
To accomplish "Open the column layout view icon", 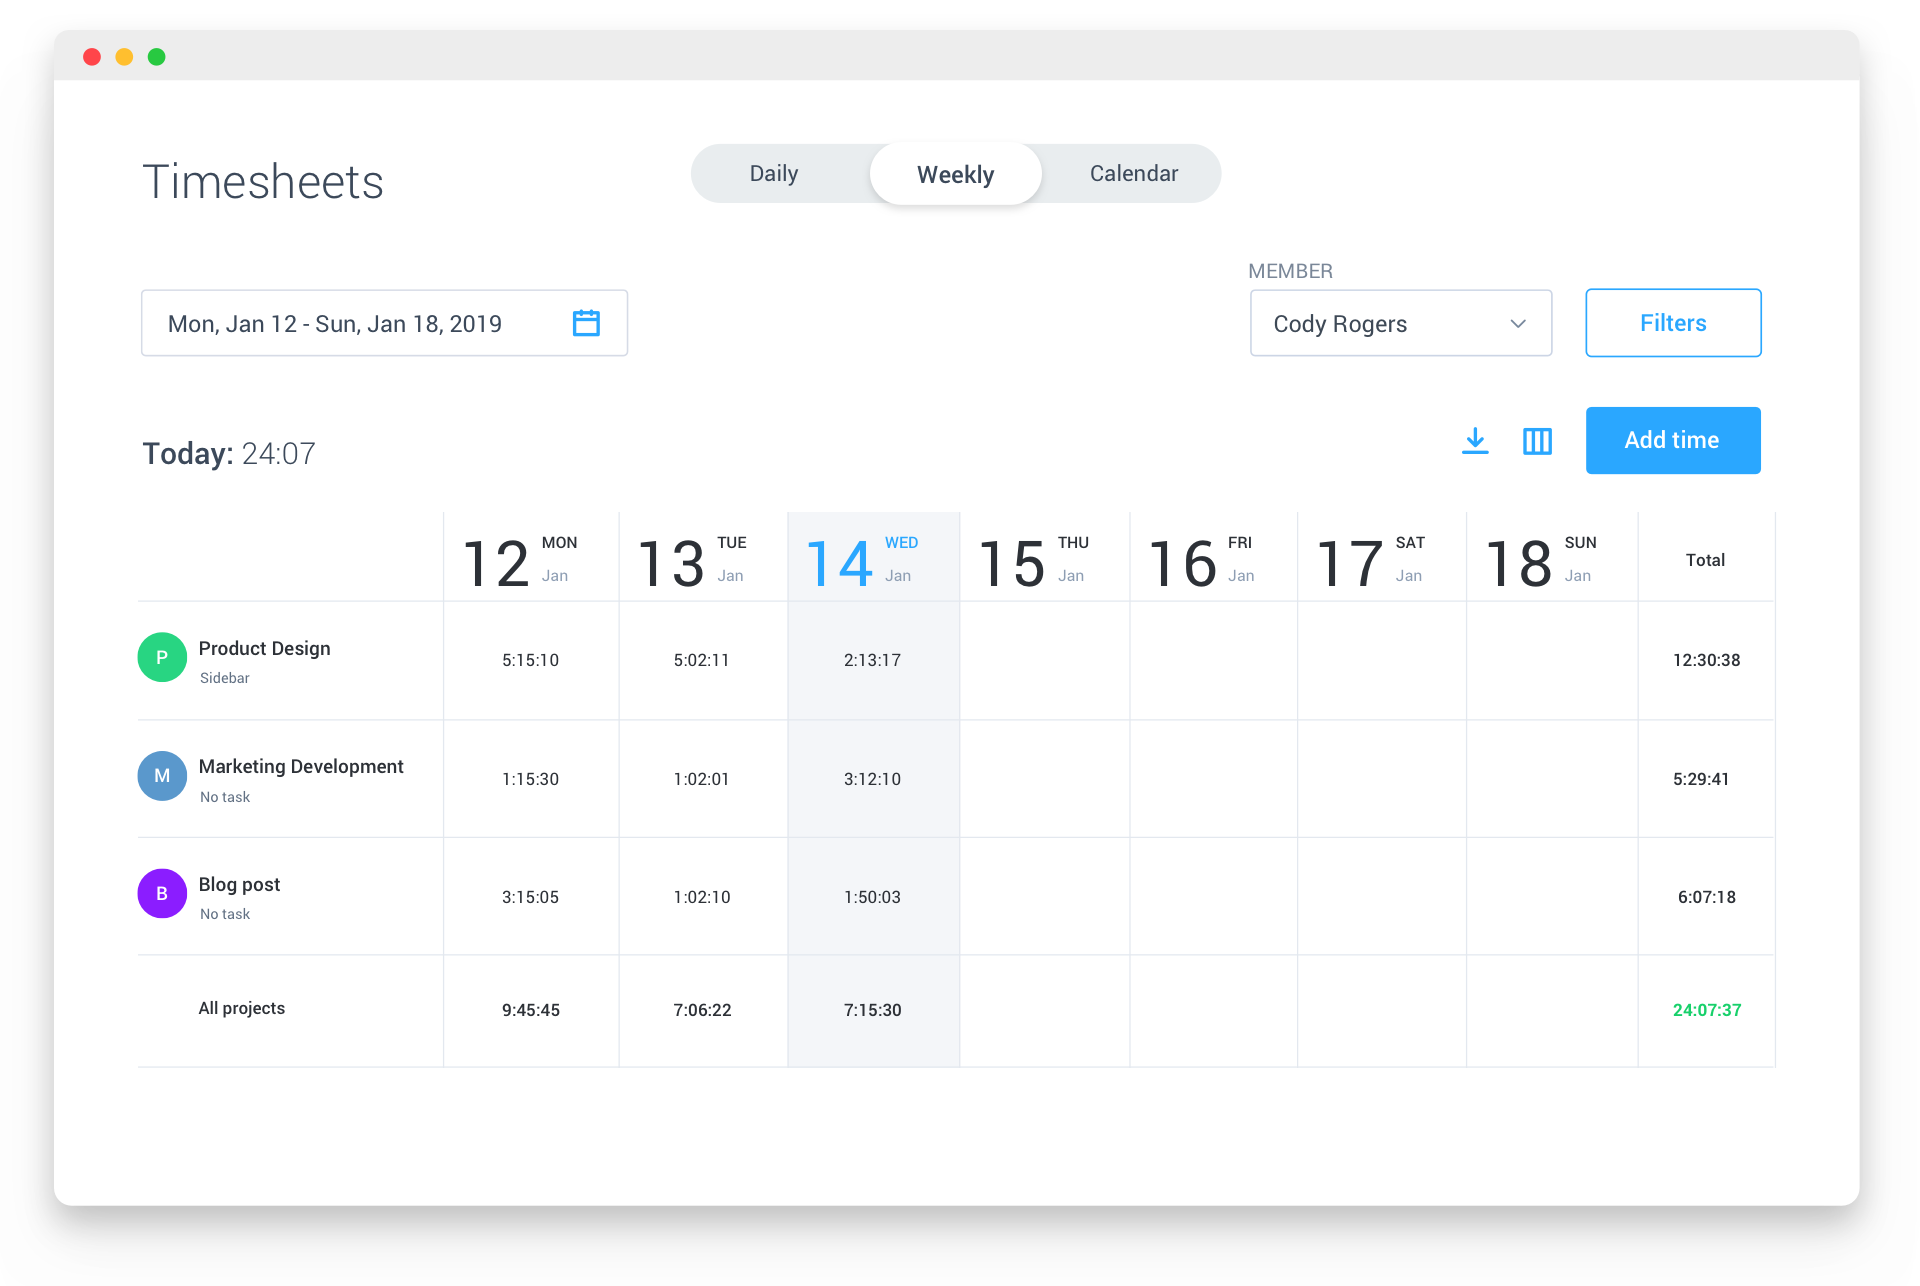I will (x=1537, y=440).
